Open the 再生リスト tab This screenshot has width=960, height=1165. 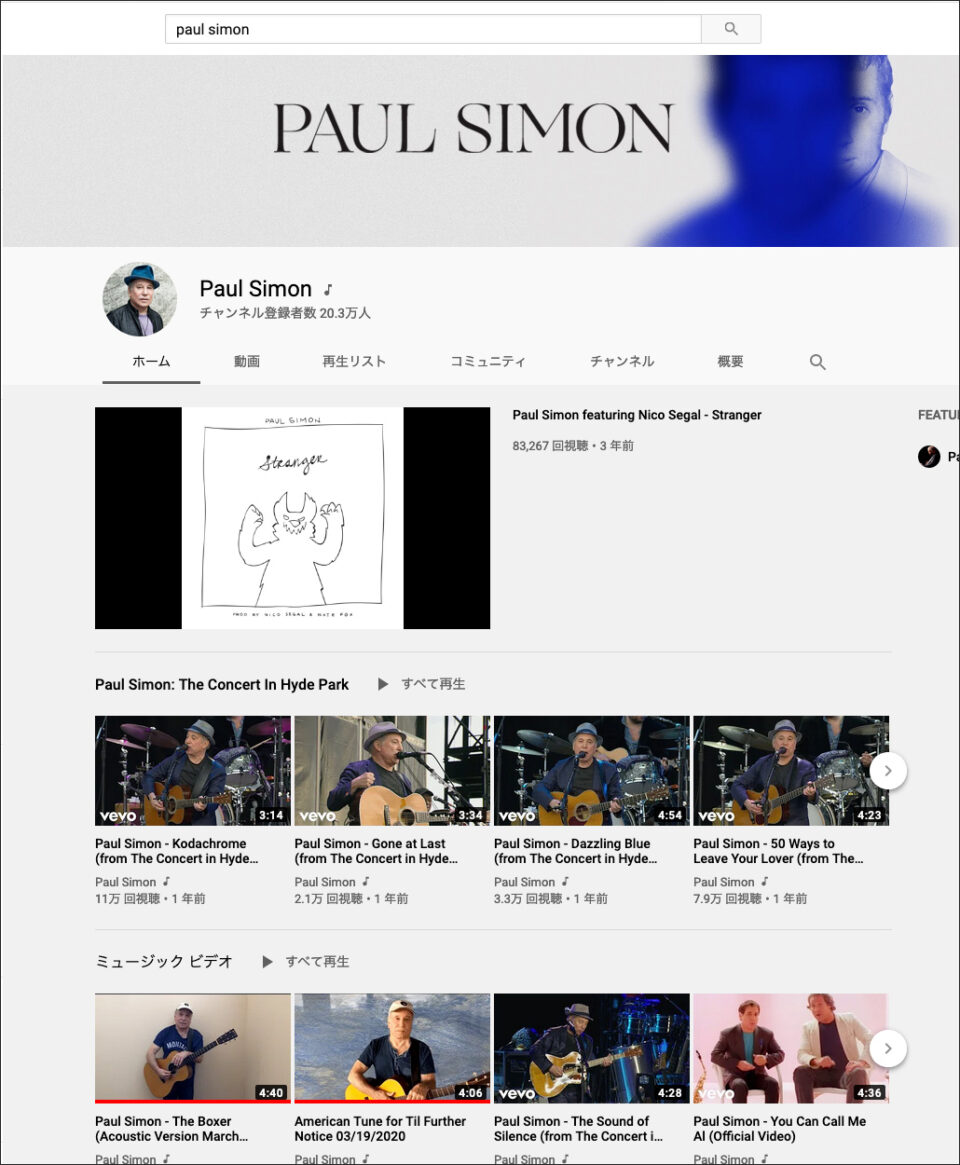point(354,362)
